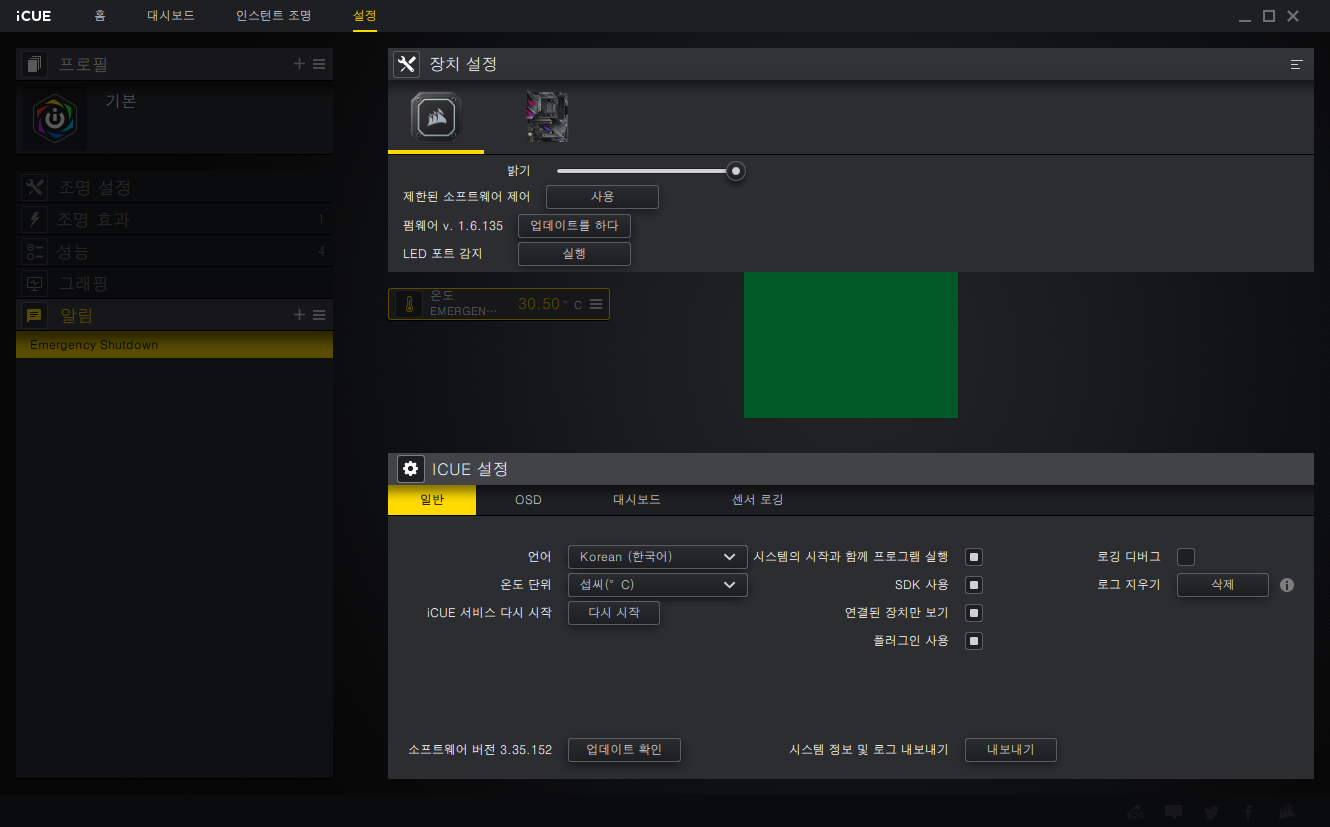The height and width of the screenshot is (827, 1330).
Task: Toggle 연결된 장치만 보기 checkbox
Action: coord(974,613)
